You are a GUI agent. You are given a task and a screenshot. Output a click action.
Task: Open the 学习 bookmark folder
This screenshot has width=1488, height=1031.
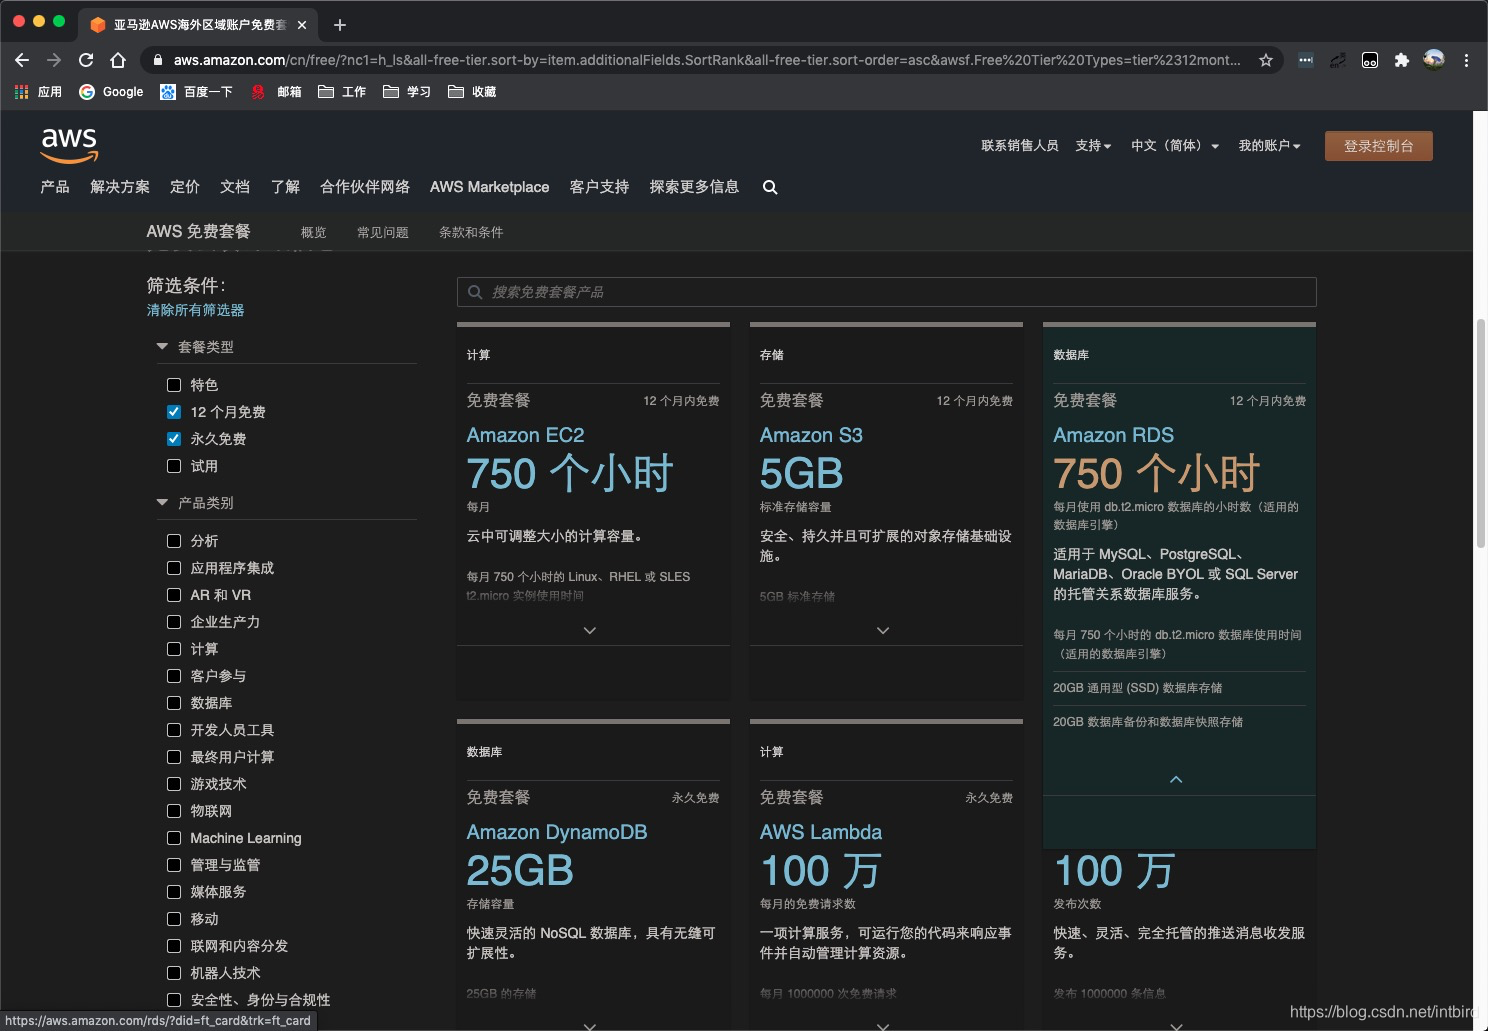[407, 92]
